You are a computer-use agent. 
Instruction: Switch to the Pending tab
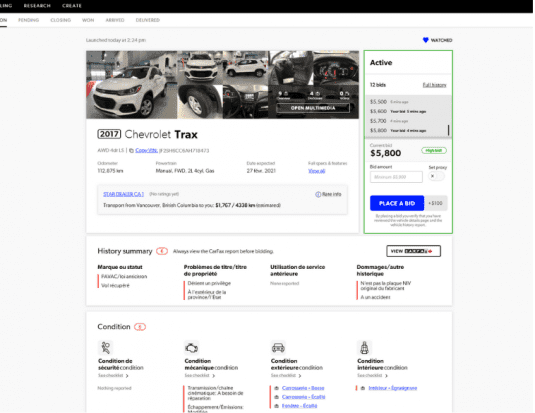tap(29, 20)
